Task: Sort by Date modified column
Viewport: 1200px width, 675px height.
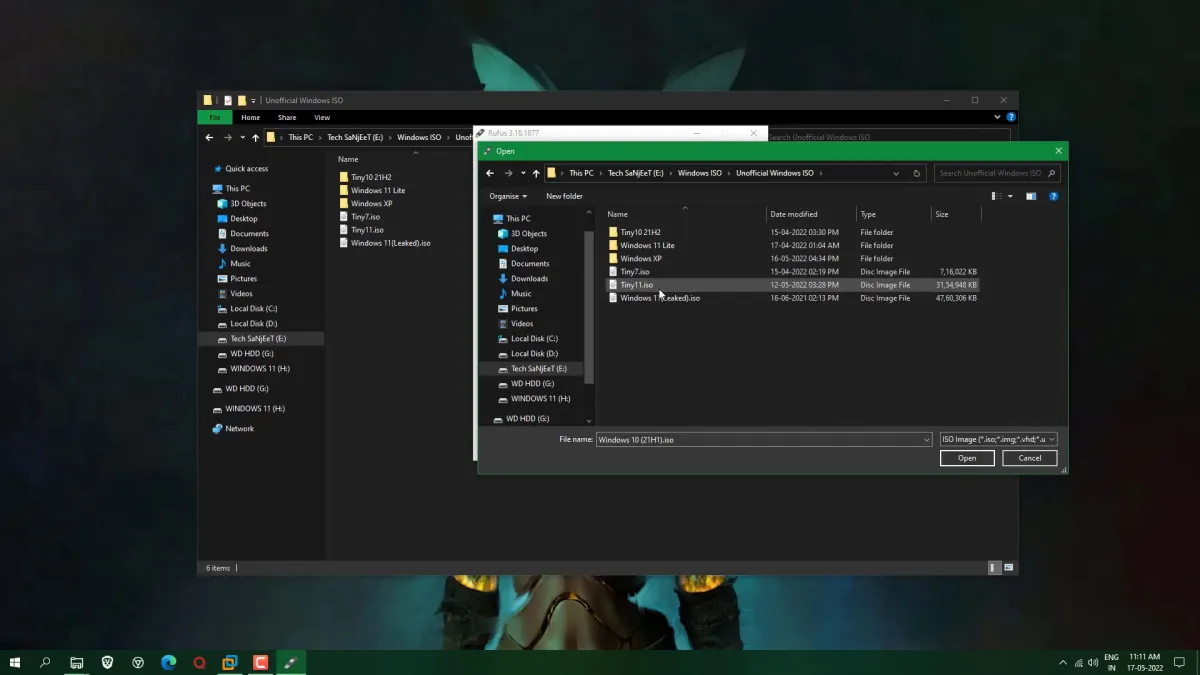Action: point(811,214)
